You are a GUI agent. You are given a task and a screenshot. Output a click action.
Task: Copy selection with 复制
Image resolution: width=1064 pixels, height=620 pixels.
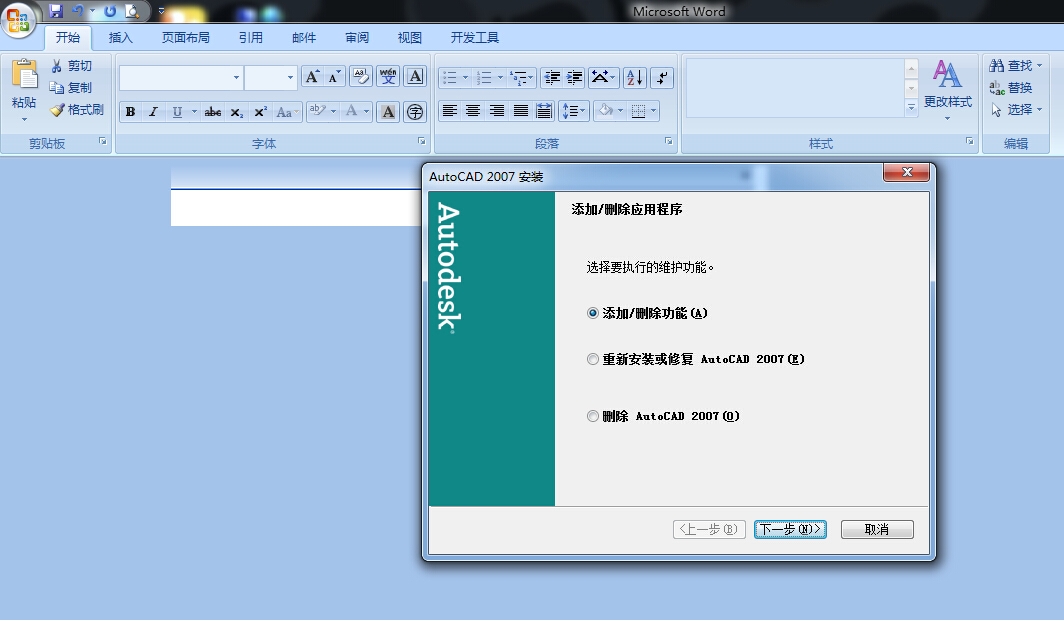pyautogui.click(x=71, y=88)
